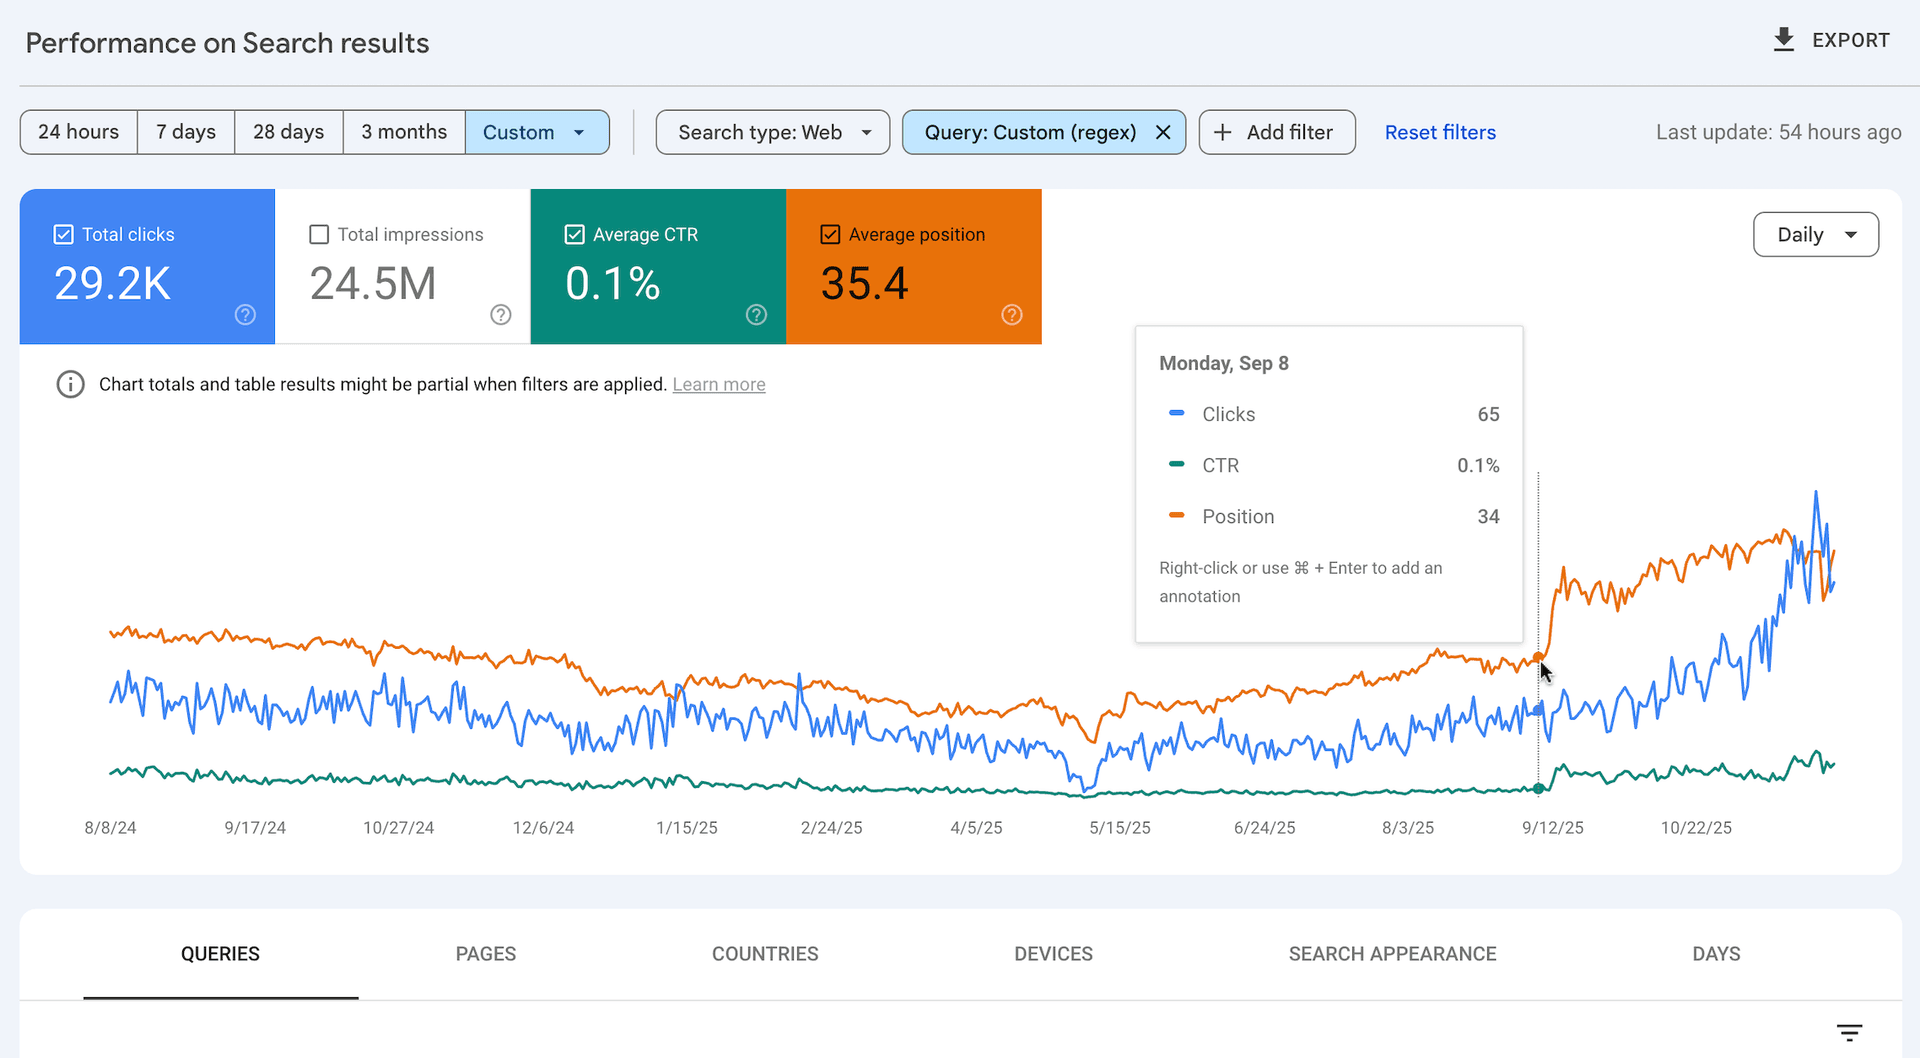Screen dimensions: 1920x1058
Task: Click the blue Clicks legend swatch in tooltip
Action: 1177,413
